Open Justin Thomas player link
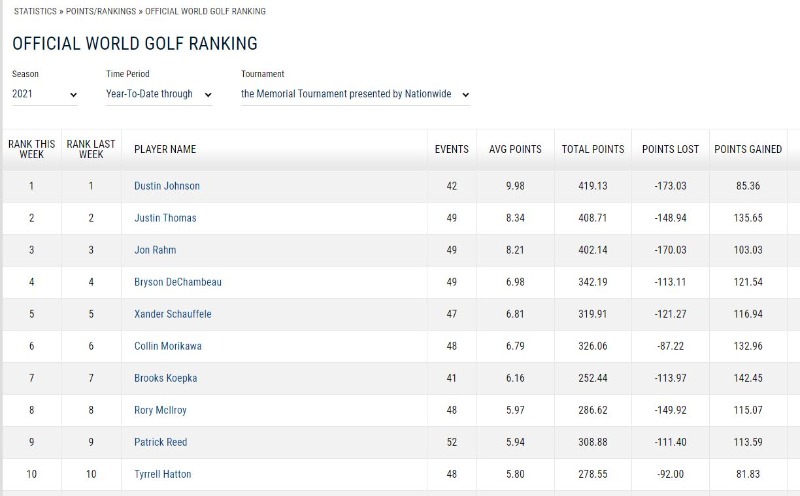This screenshot has height=496, width=800. pyautogui.click(x=165, y=218)
